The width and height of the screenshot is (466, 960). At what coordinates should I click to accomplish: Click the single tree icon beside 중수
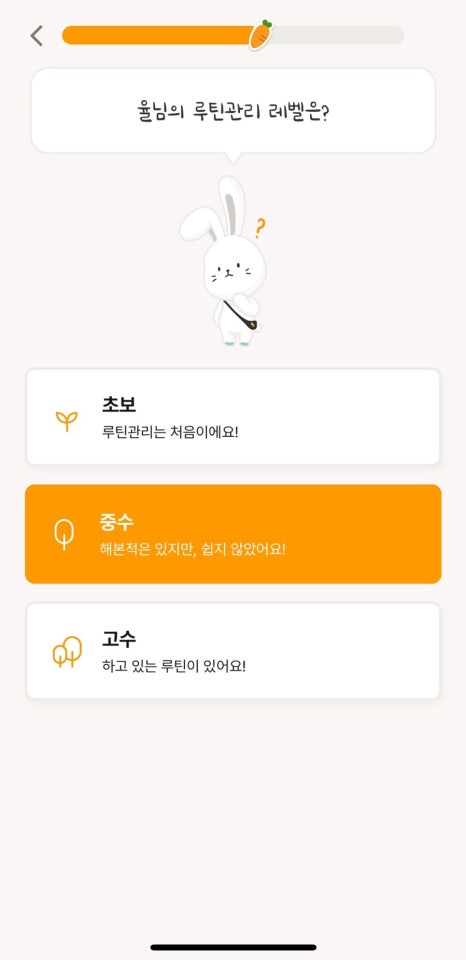tap(64, 534)
